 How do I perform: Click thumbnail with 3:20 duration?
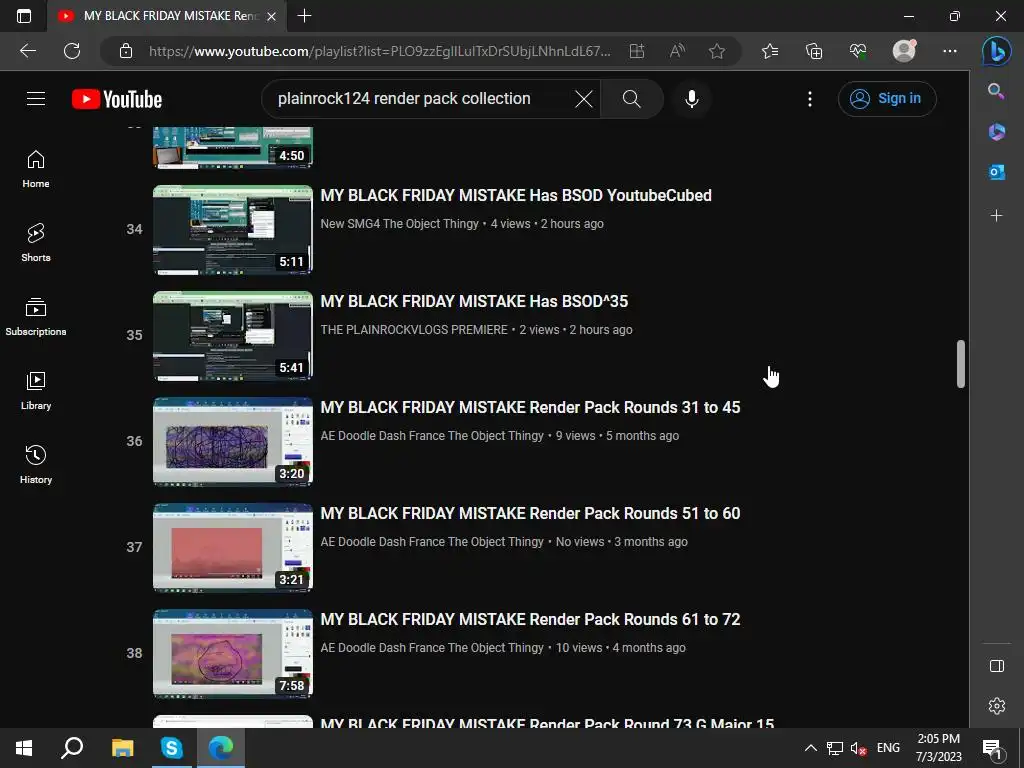click(232, 442)
